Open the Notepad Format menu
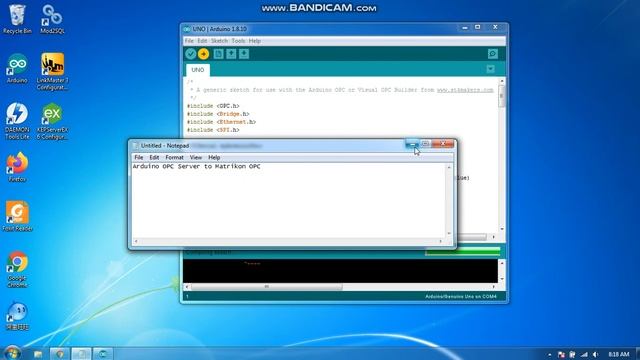This screenshot has height=360, width=640. [x=174, y=158]
